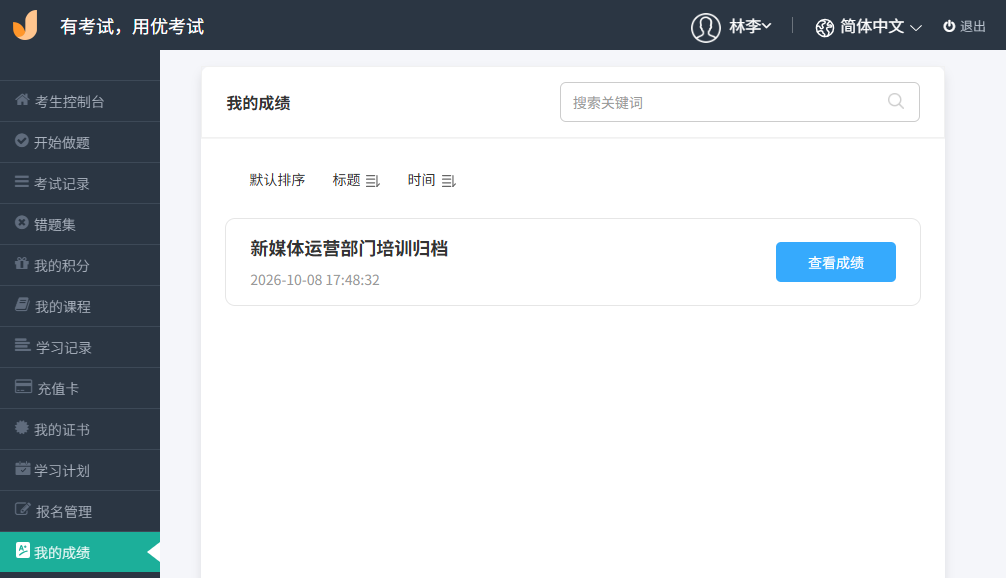1006x578 pixels.
Task: Open 考生控制台 in sidebar
Action: [80, 101]
